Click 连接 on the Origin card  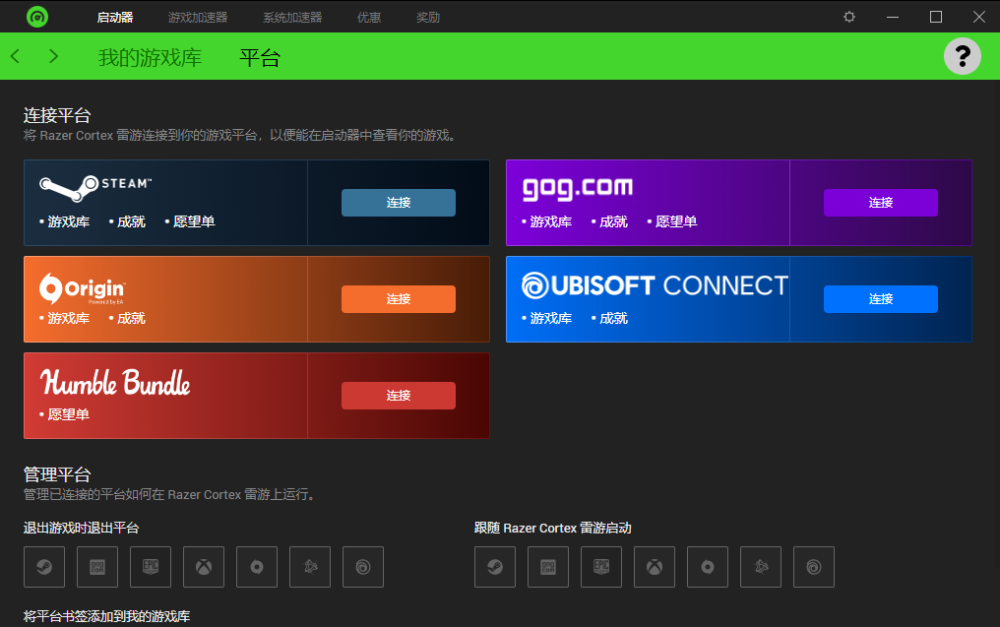pyautogui.click(x=399, y=299)
